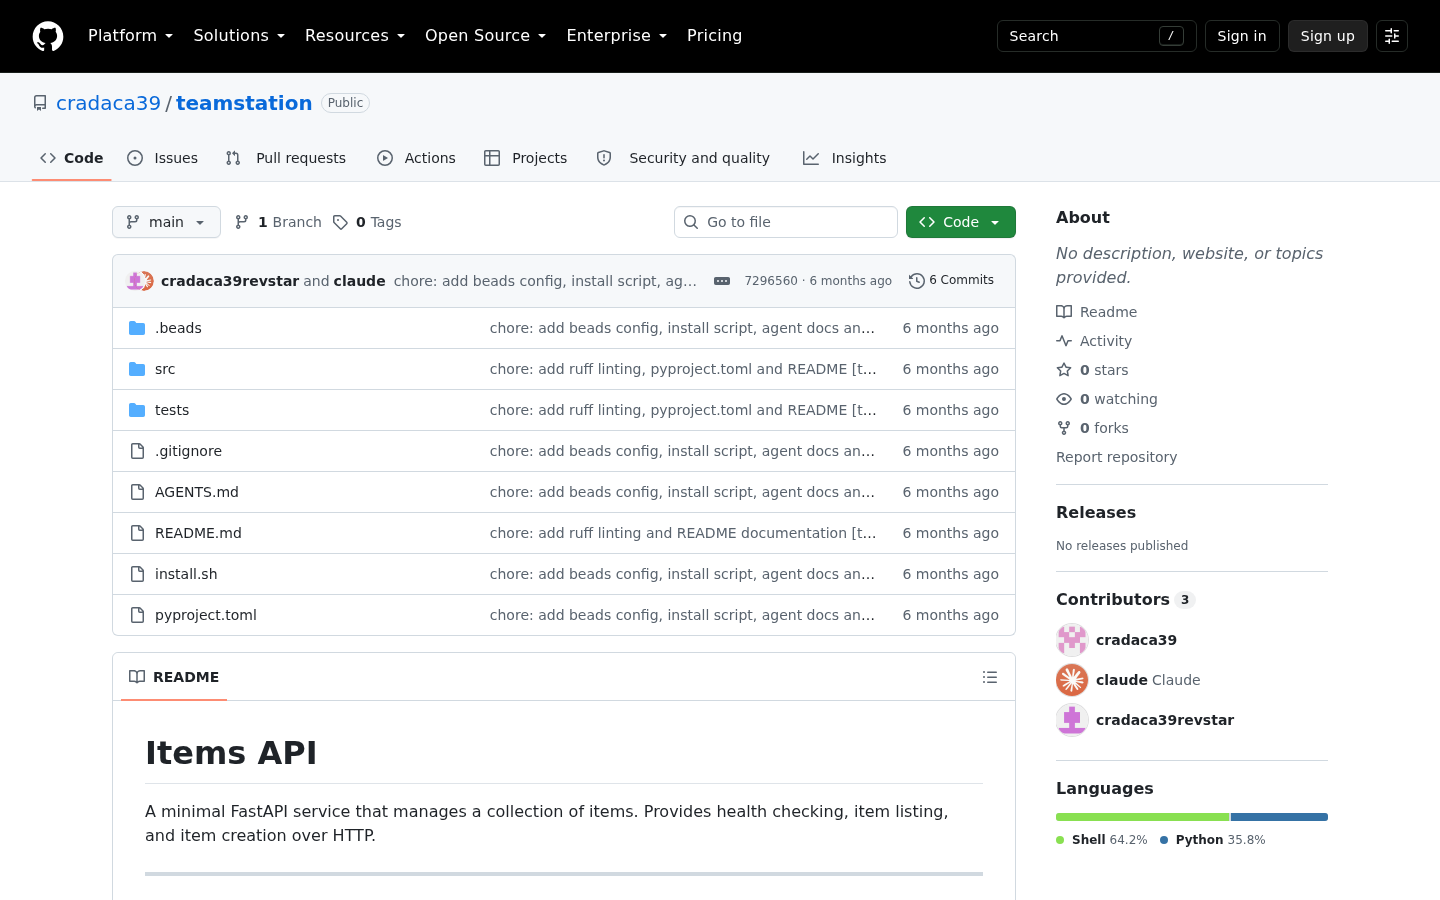Click the Shell 64.2% language legend

[x=1102, y=840]
